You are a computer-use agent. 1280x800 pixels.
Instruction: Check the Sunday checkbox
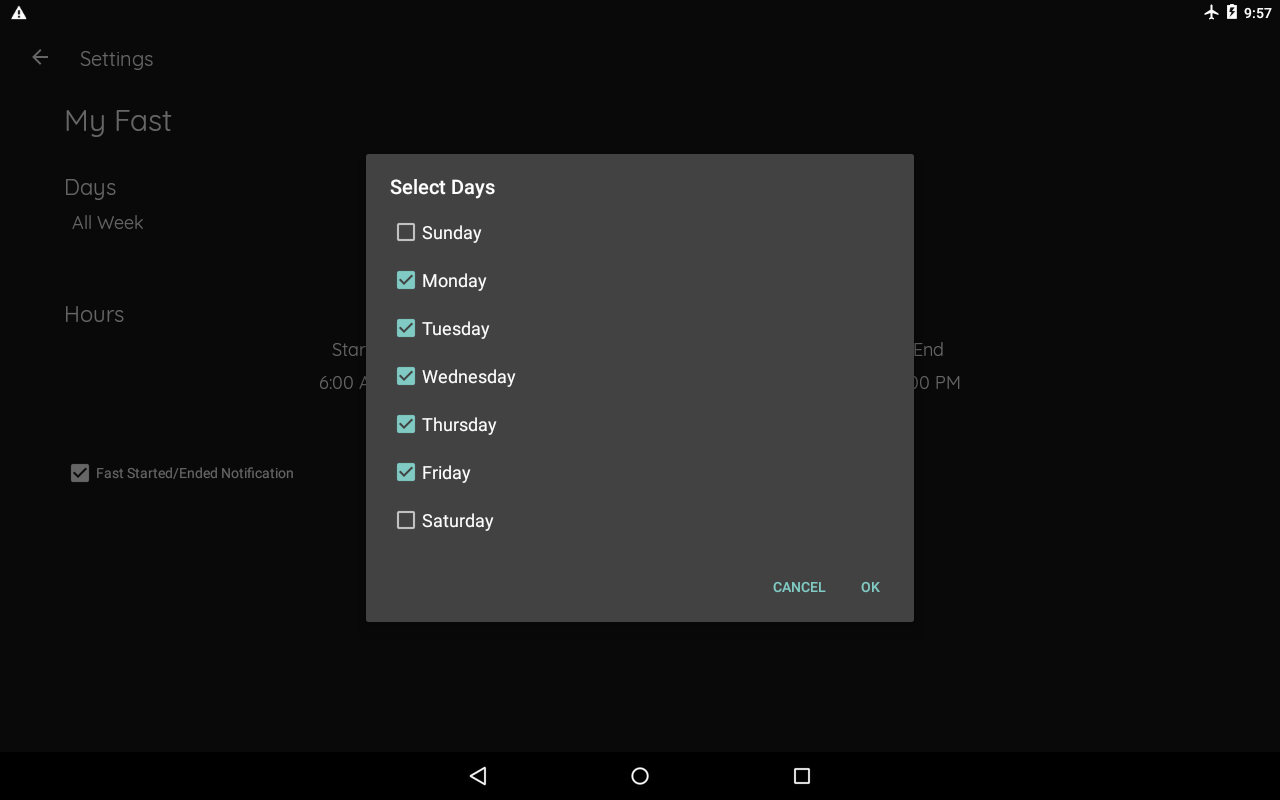(406, 232)
